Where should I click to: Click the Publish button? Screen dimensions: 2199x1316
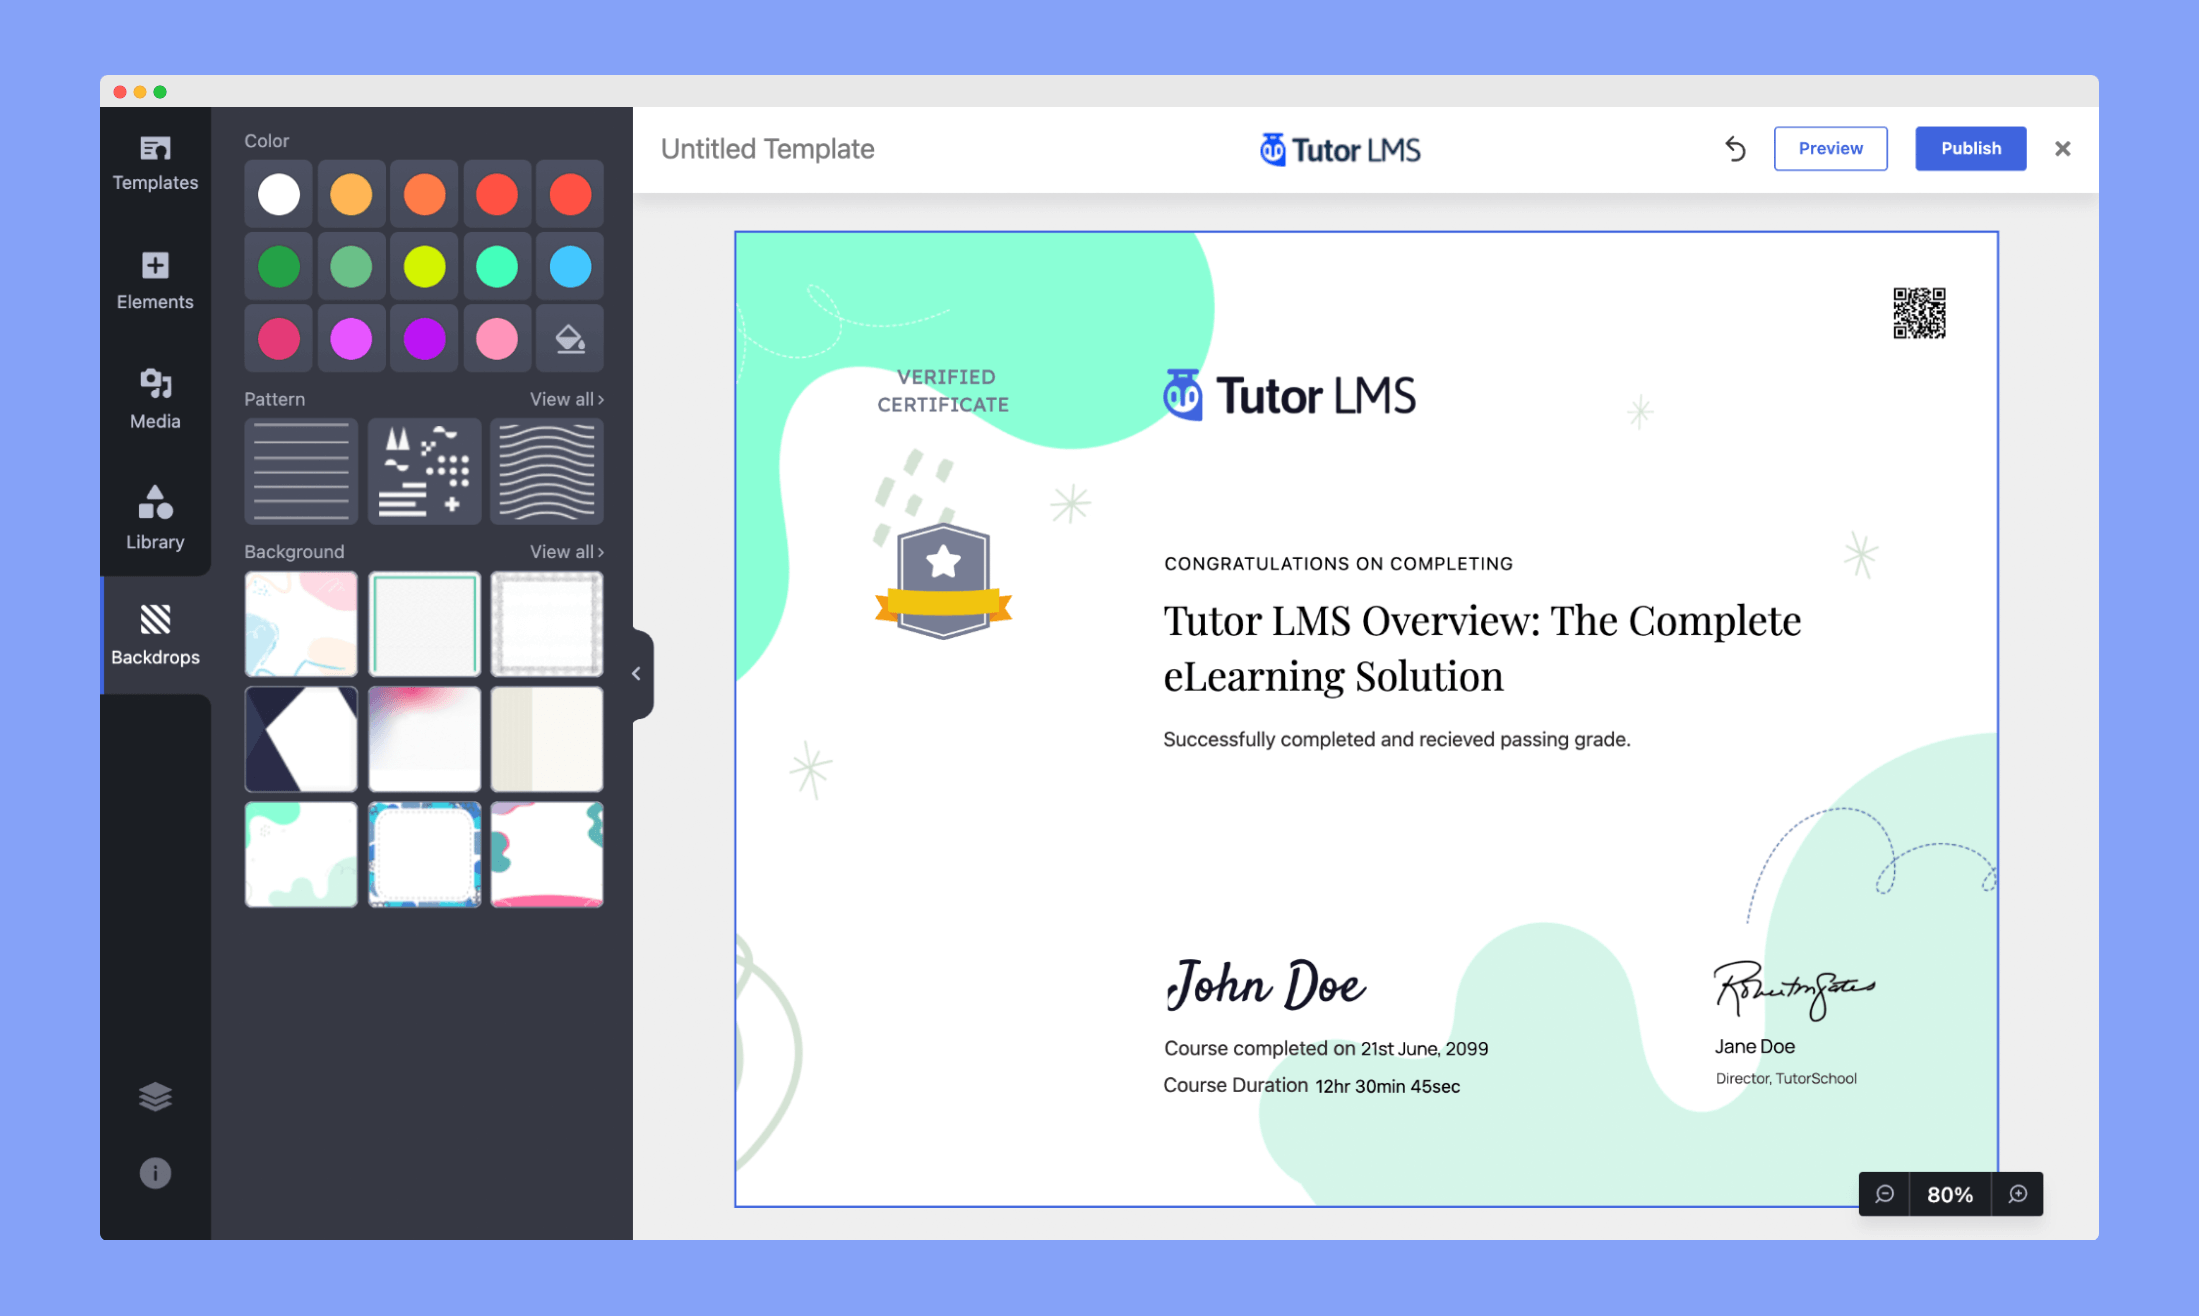pyautogui.click(x=1970, y=149)
